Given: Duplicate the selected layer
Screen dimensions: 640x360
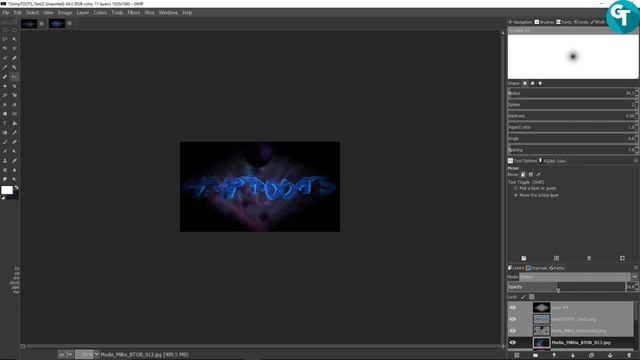Looking at the screenshot, I should (591, 356).
